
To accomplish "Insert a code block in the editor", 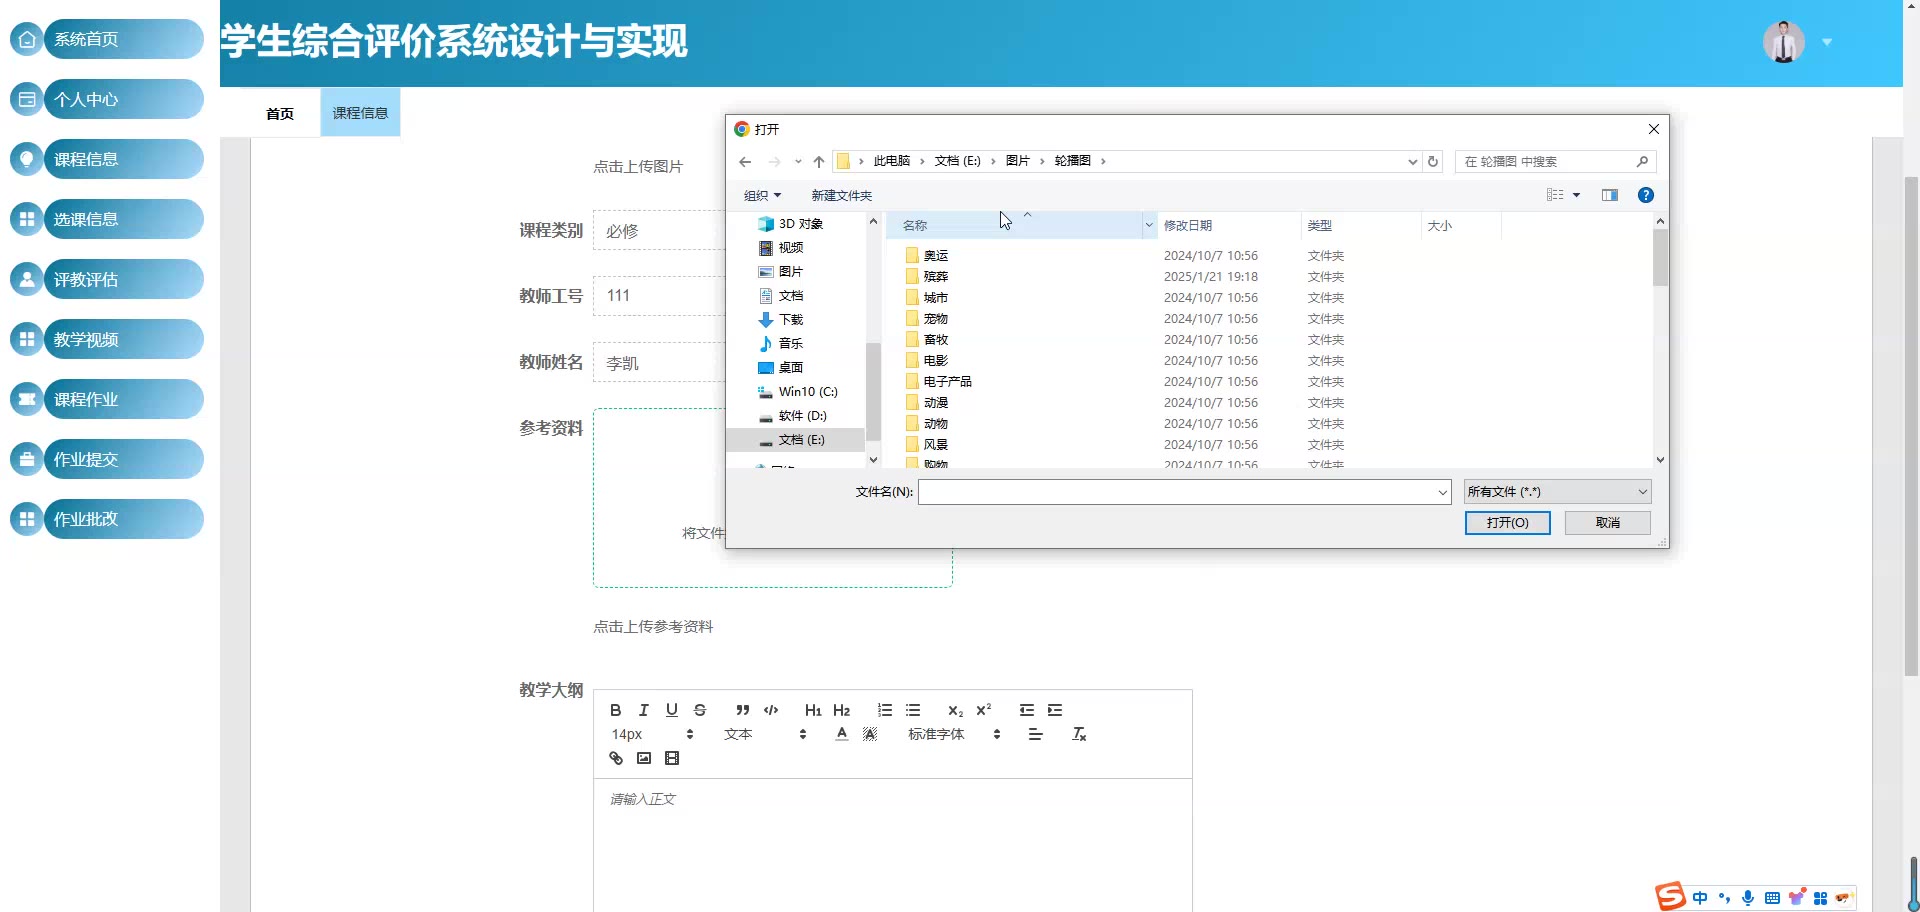I will pos(771,710).
